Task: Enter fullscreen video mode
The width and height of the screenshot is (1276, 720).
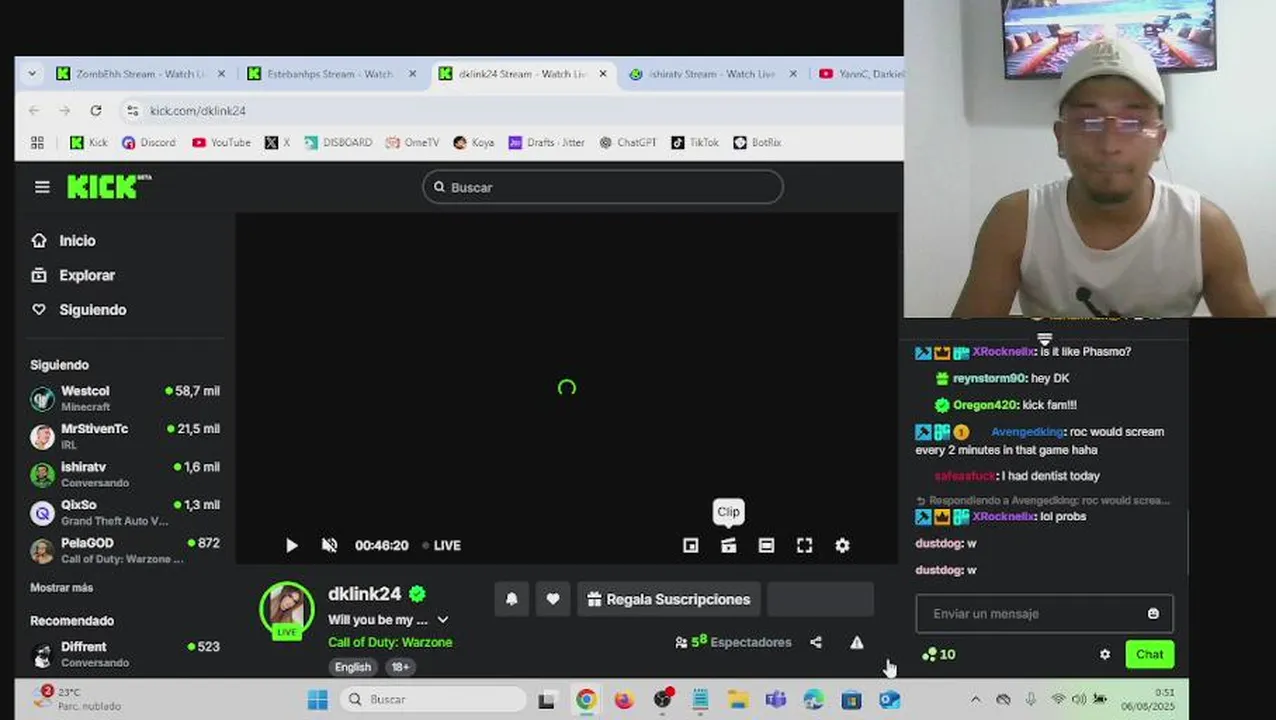Action: (x=804, y=545)
